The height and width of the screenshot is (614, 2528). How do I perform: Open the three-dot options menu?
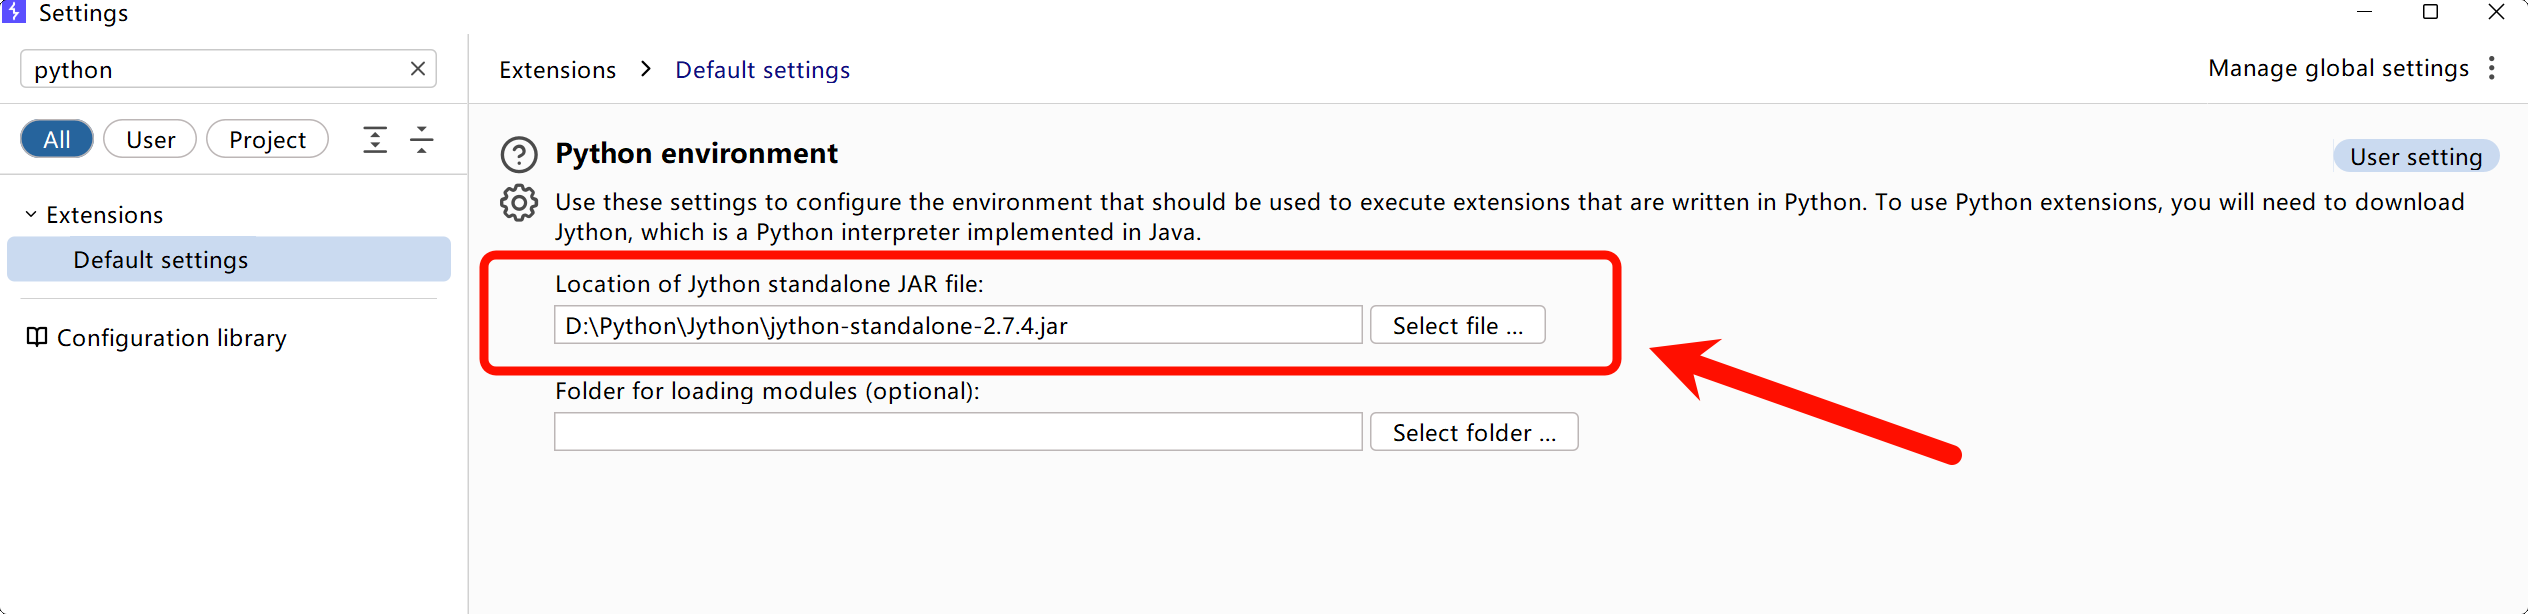(x=2492, y=68)
